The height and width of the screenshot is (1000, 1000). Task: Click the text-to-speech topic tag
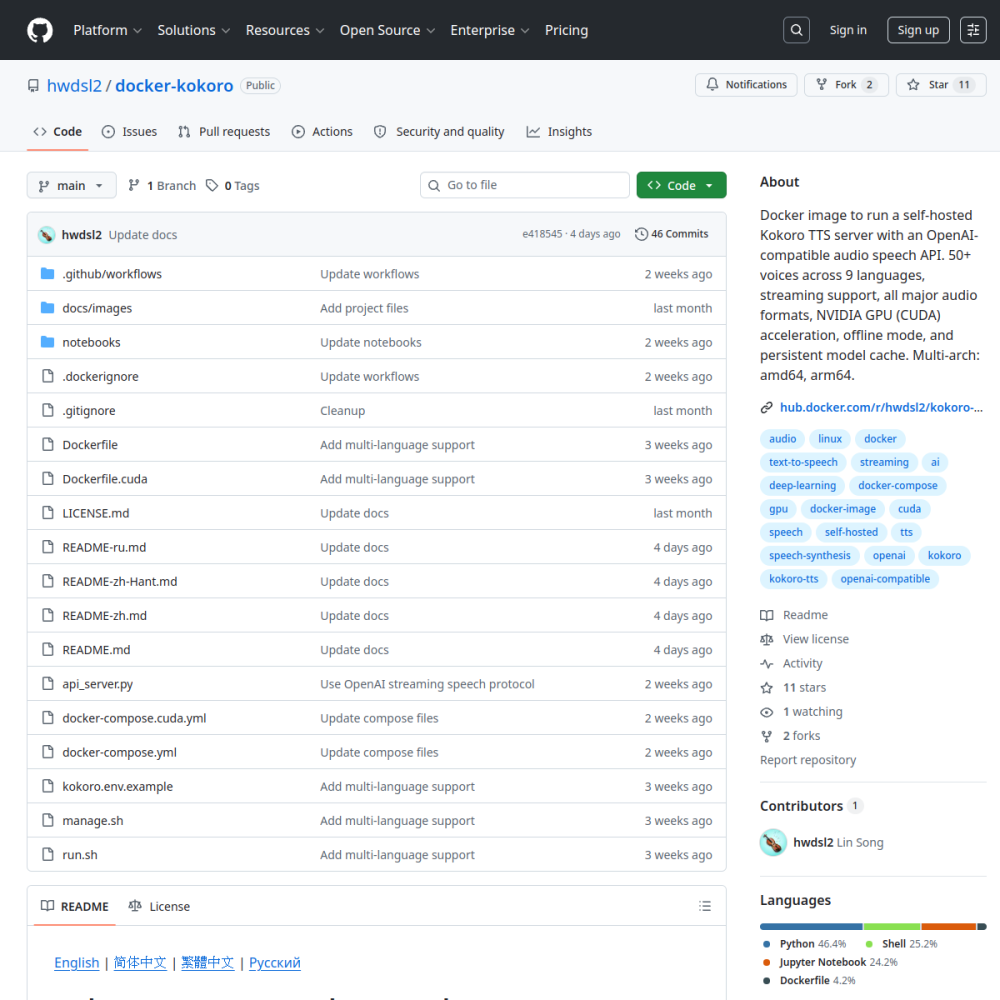click(803, 462)
